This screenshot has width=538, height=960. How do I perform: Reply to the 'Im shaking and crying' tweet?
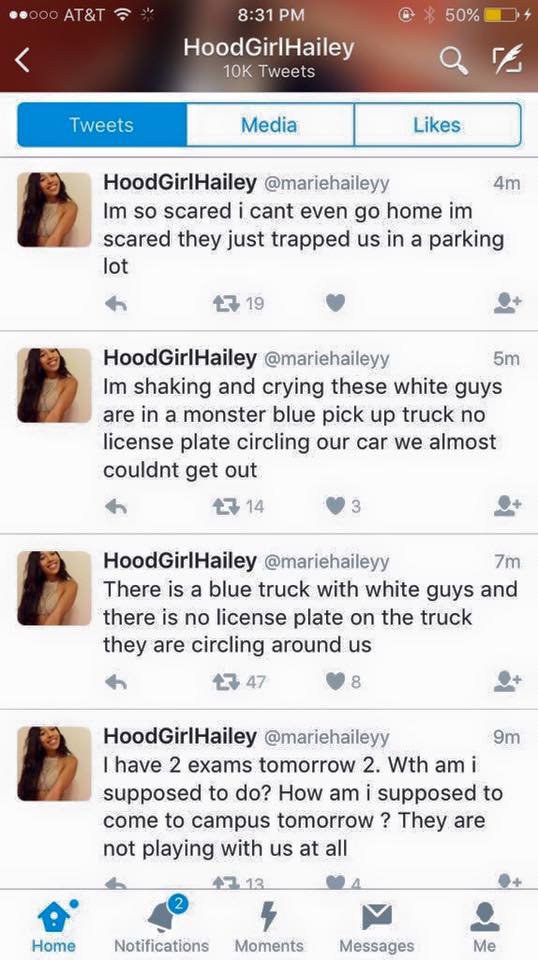(x=116, y=506)
